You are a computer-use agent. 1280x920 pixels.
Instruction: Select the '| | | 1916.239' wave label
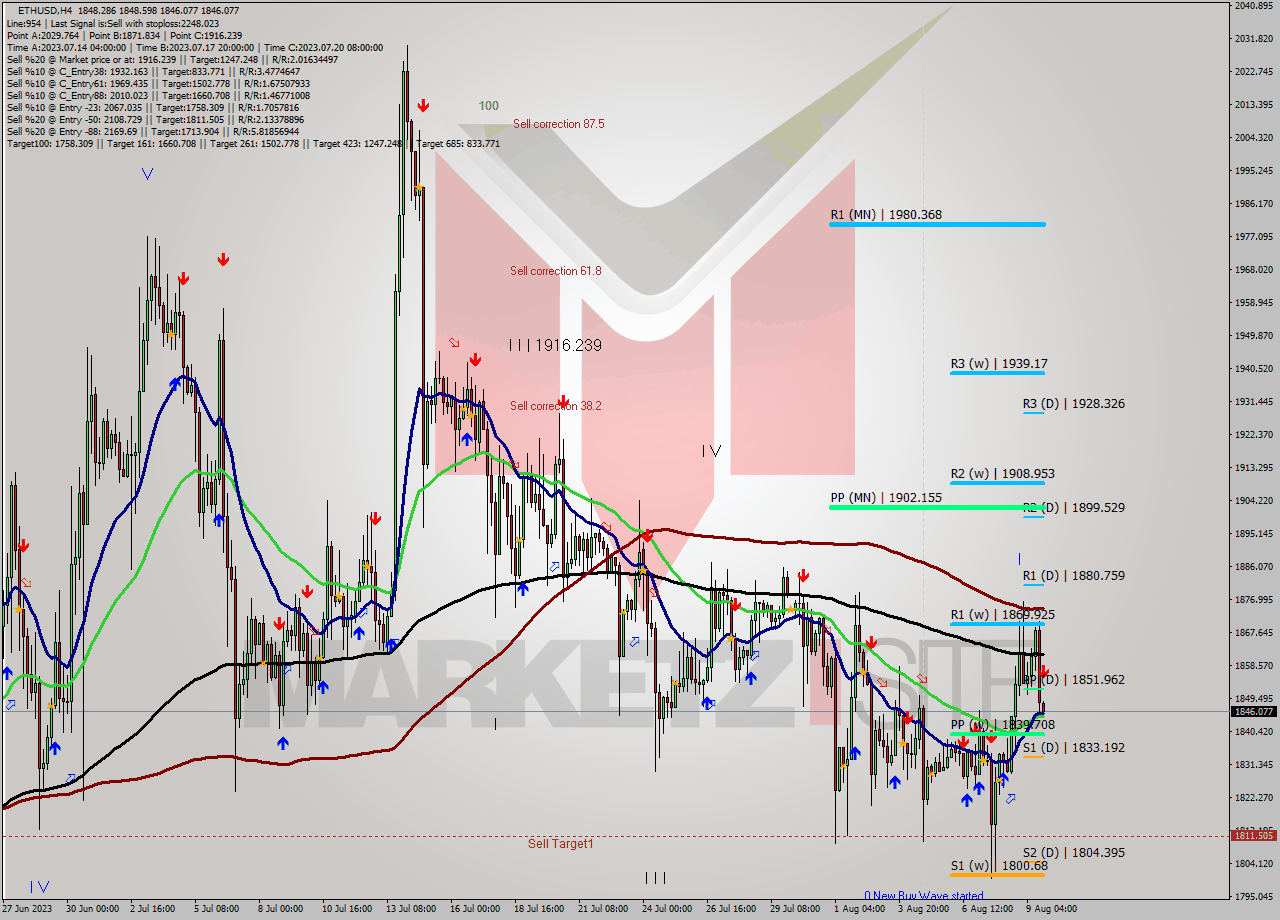click(x=555, y=345)
